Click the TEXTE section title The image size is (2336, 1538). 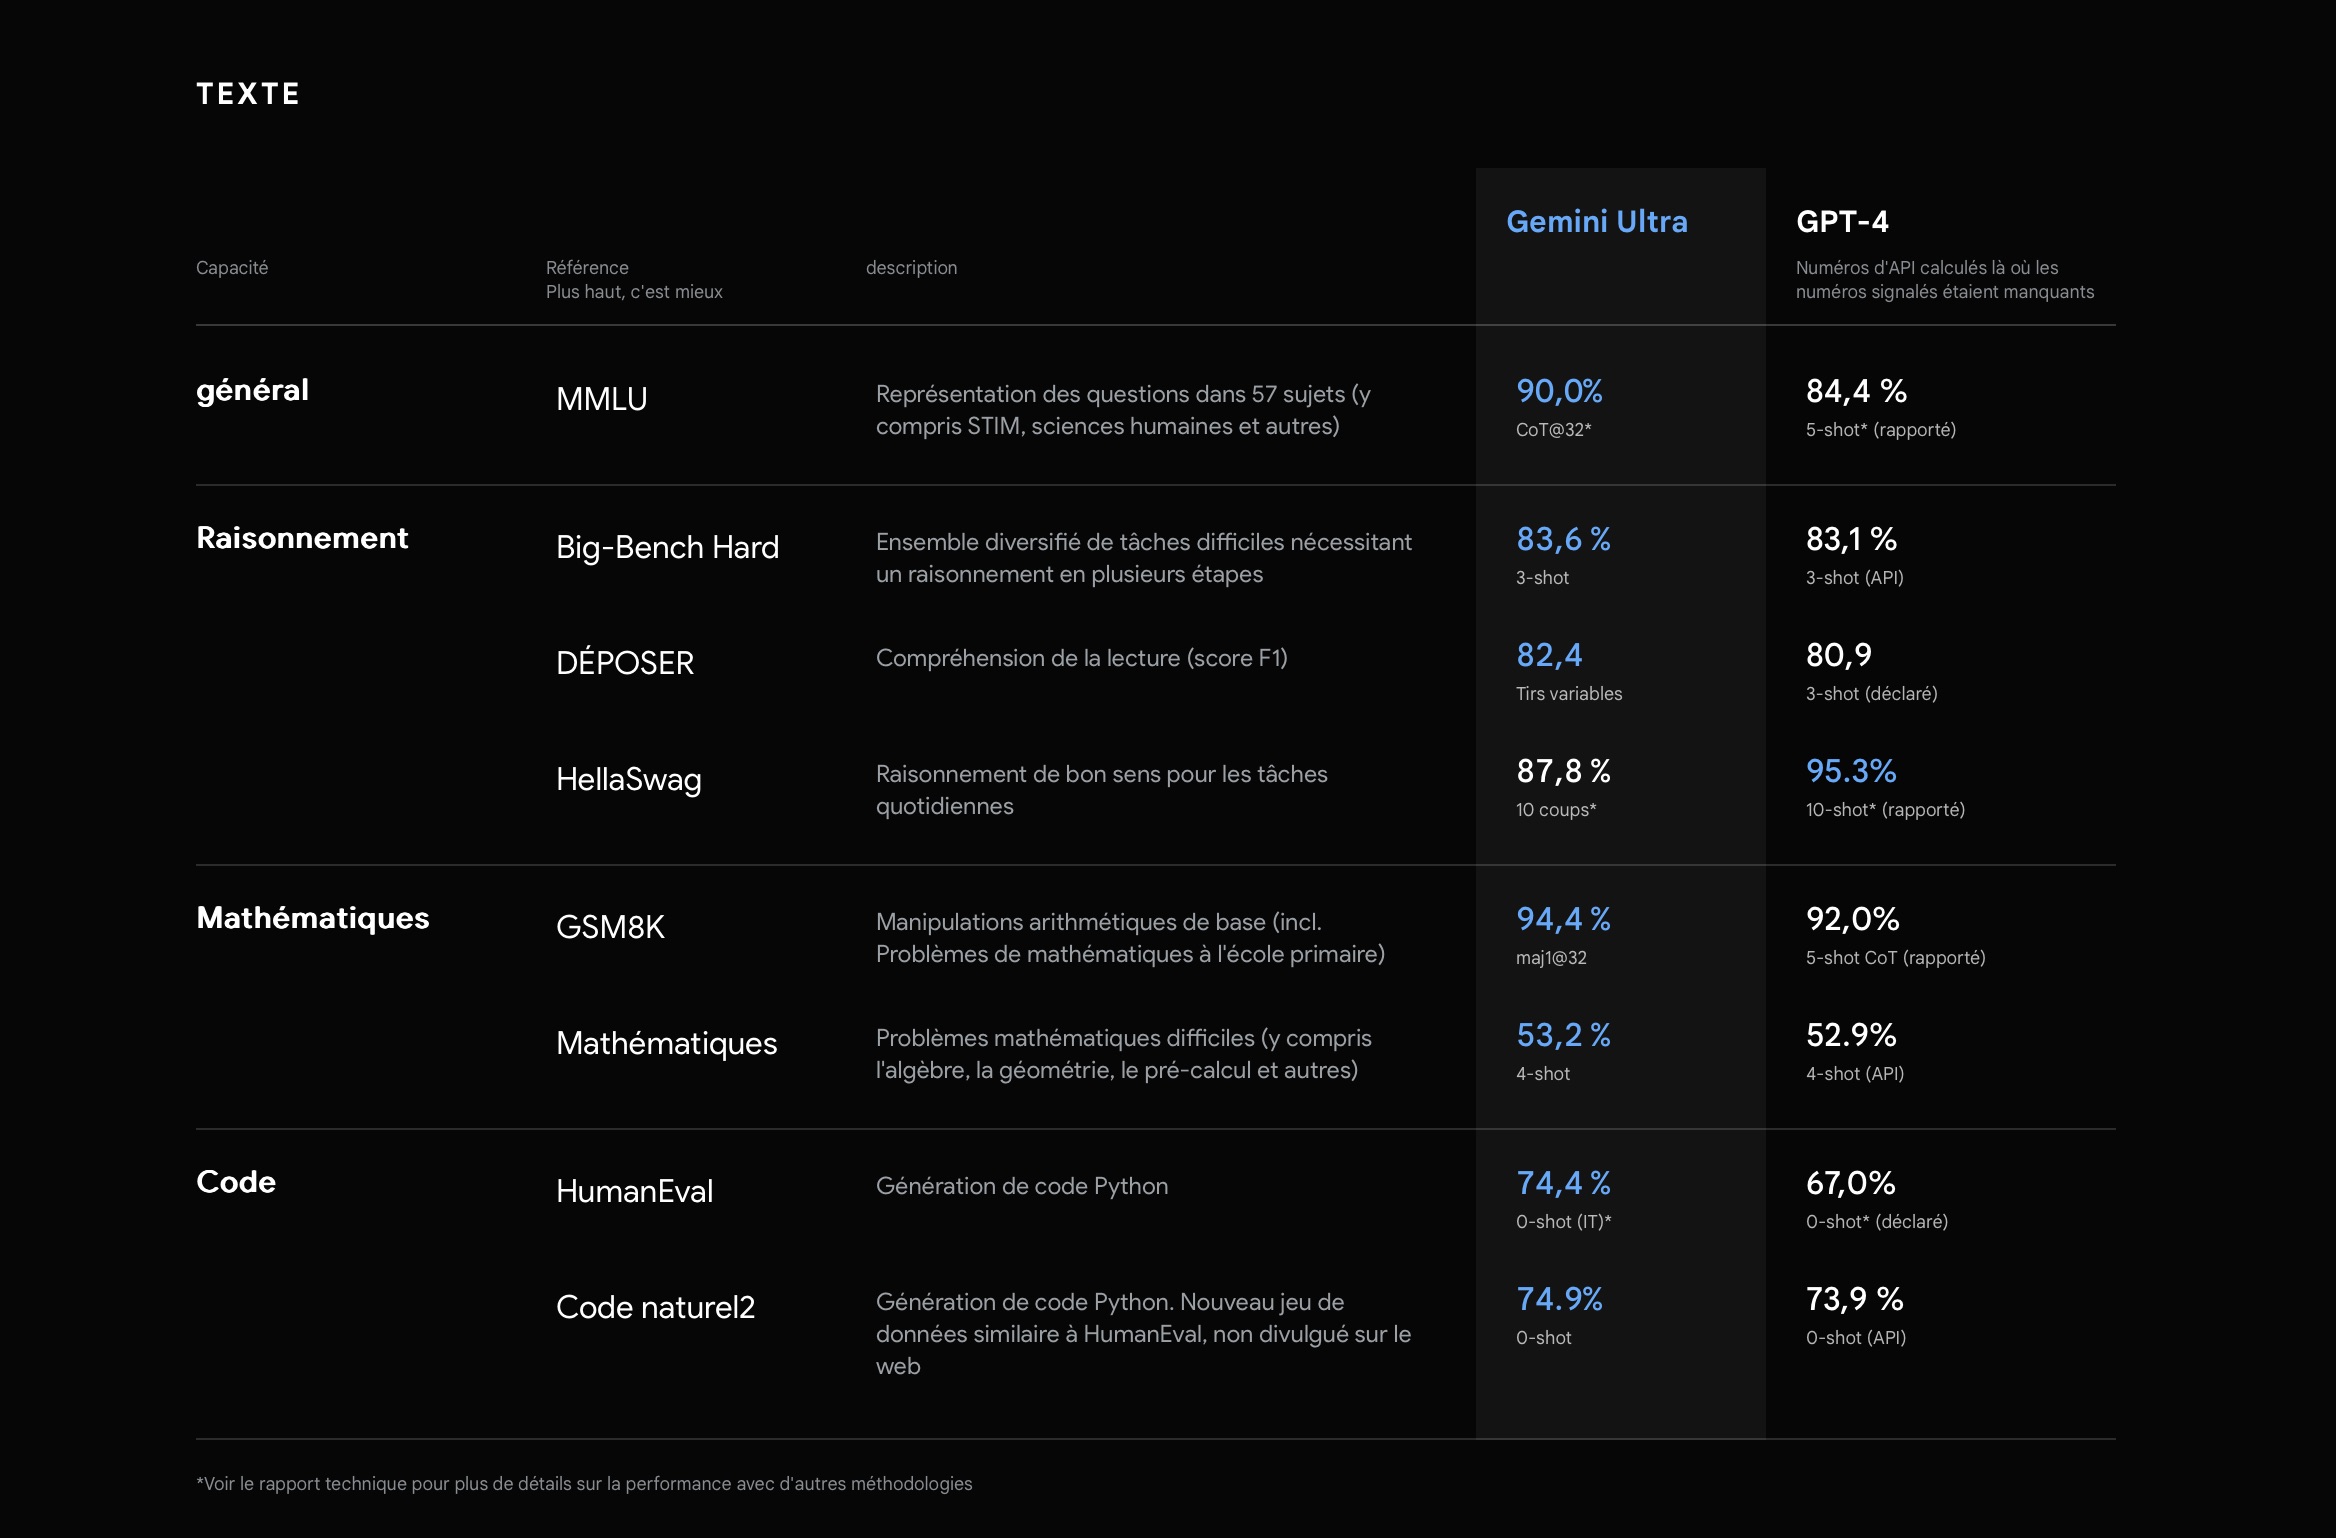click(248, 94)
